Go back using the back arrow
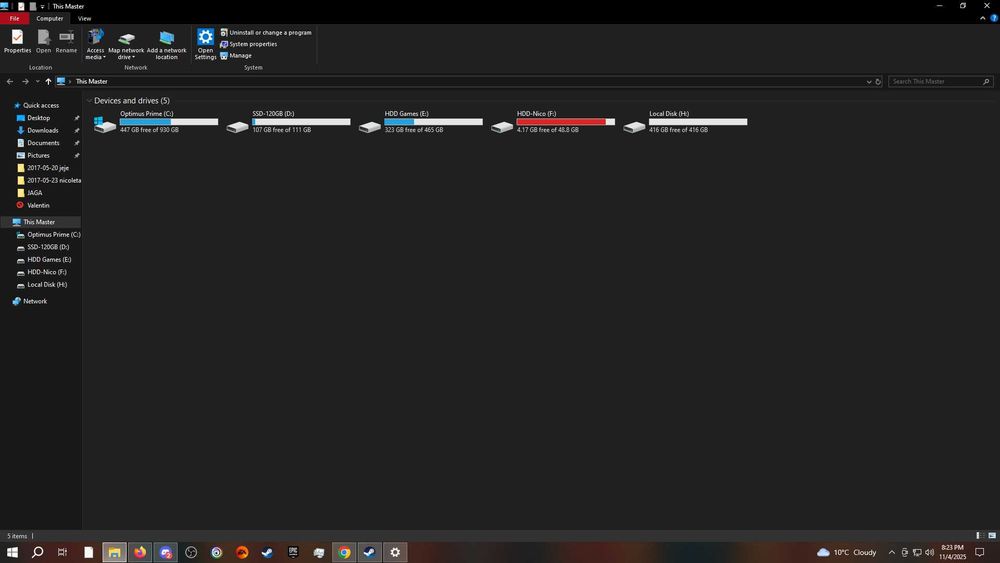1000x563 pixels. tap(10, 82)
